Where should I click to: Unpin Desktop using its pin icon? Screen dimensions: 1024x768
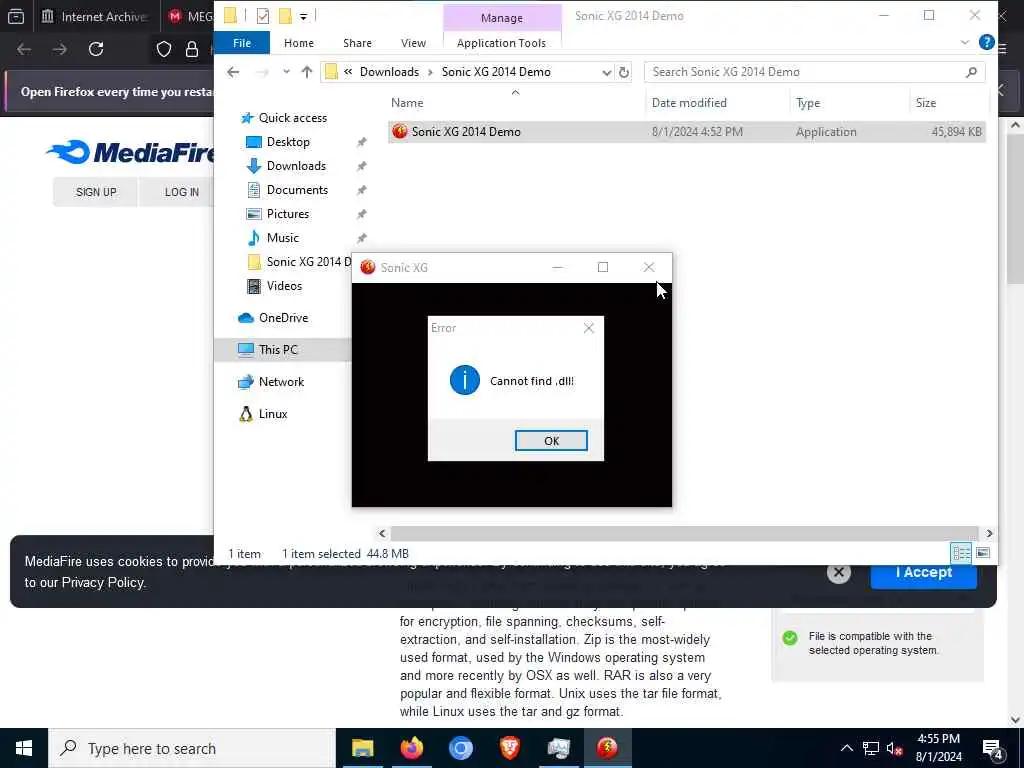361,142
